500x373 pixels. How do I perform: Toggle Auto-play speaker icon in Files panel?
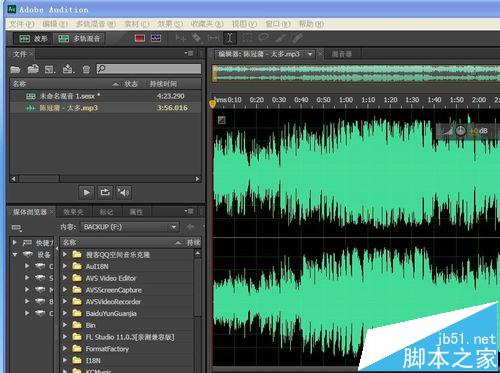click(x=124, y=192)
